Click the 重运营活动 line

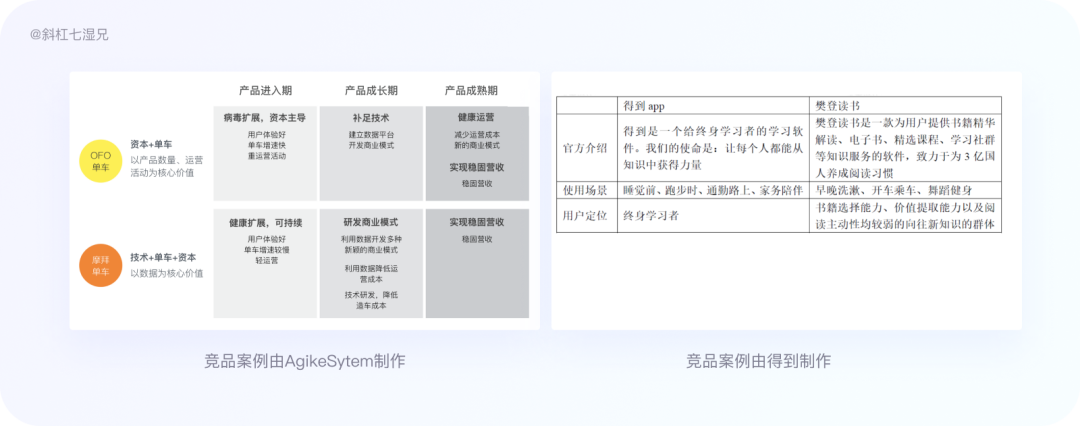point(265,156)
